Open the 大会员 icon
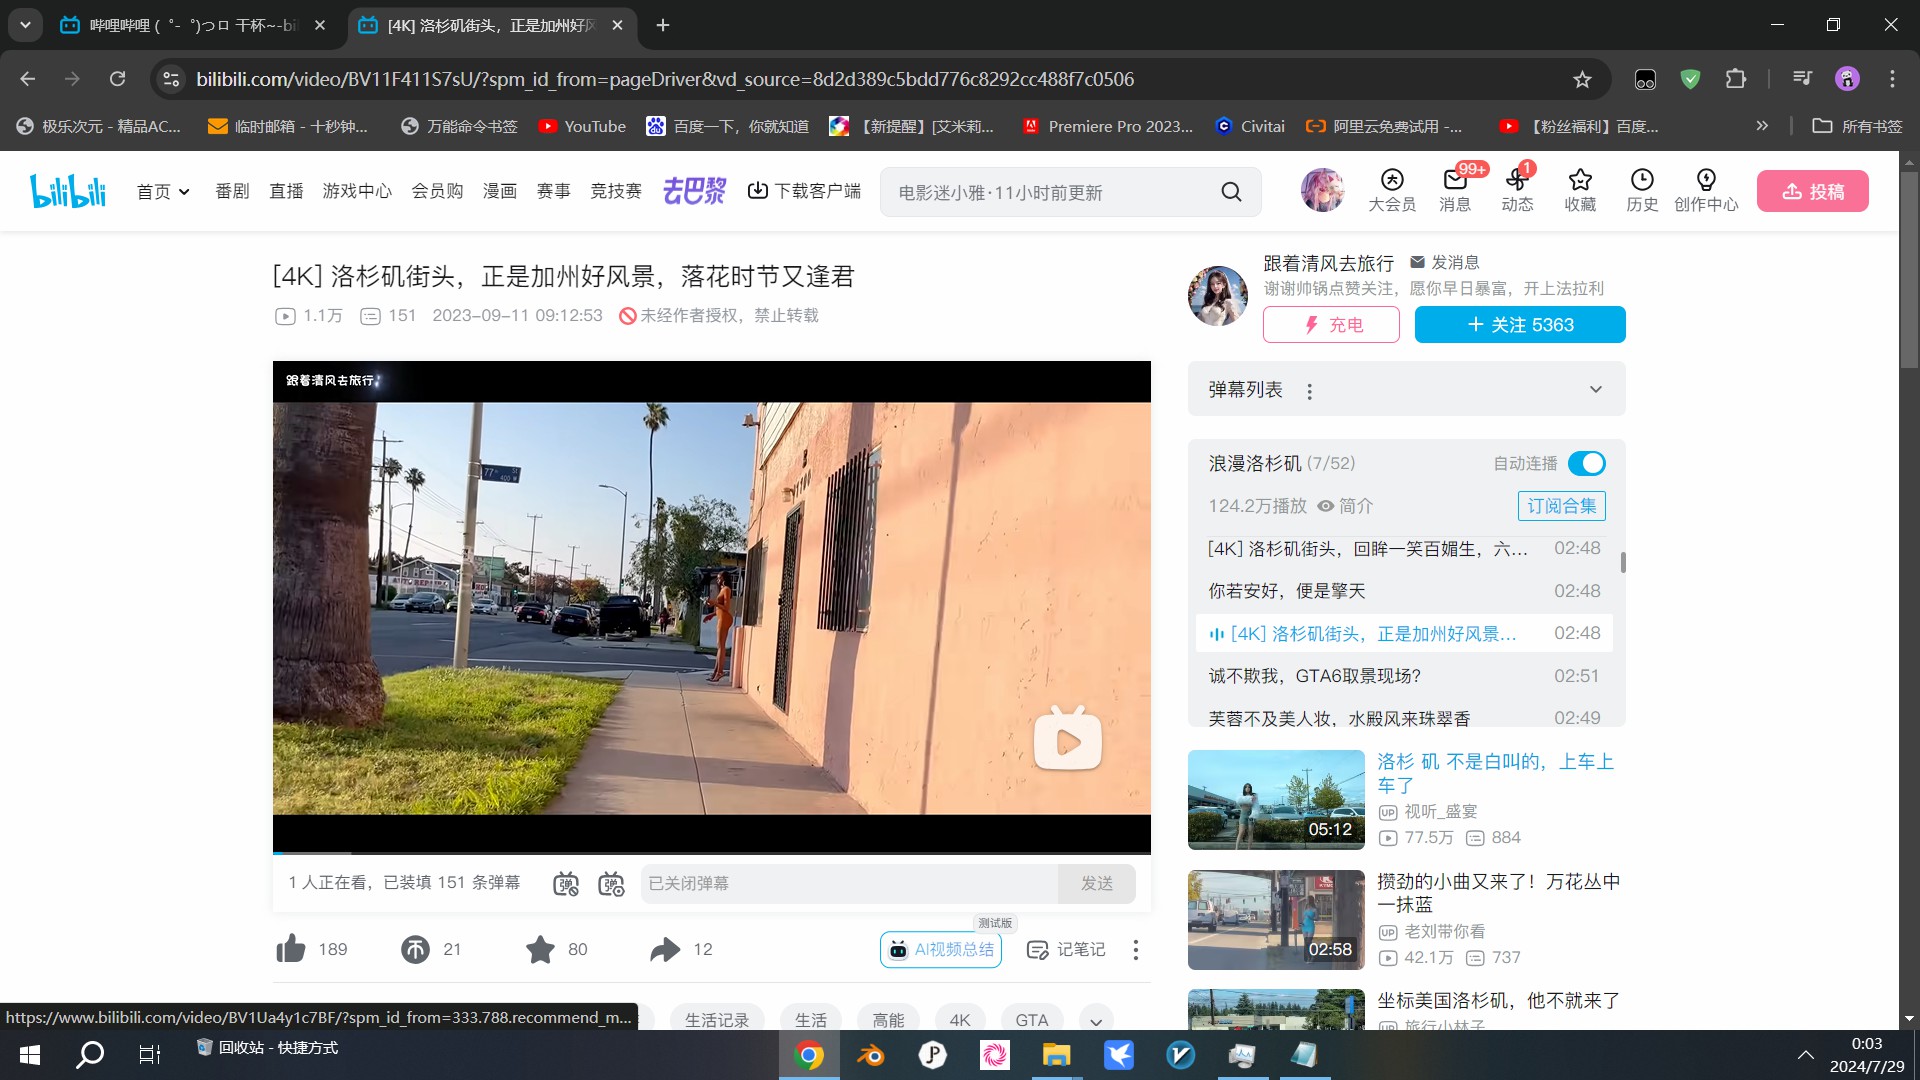This screenshot has height=1080, width=1920. click(1392, 190)
